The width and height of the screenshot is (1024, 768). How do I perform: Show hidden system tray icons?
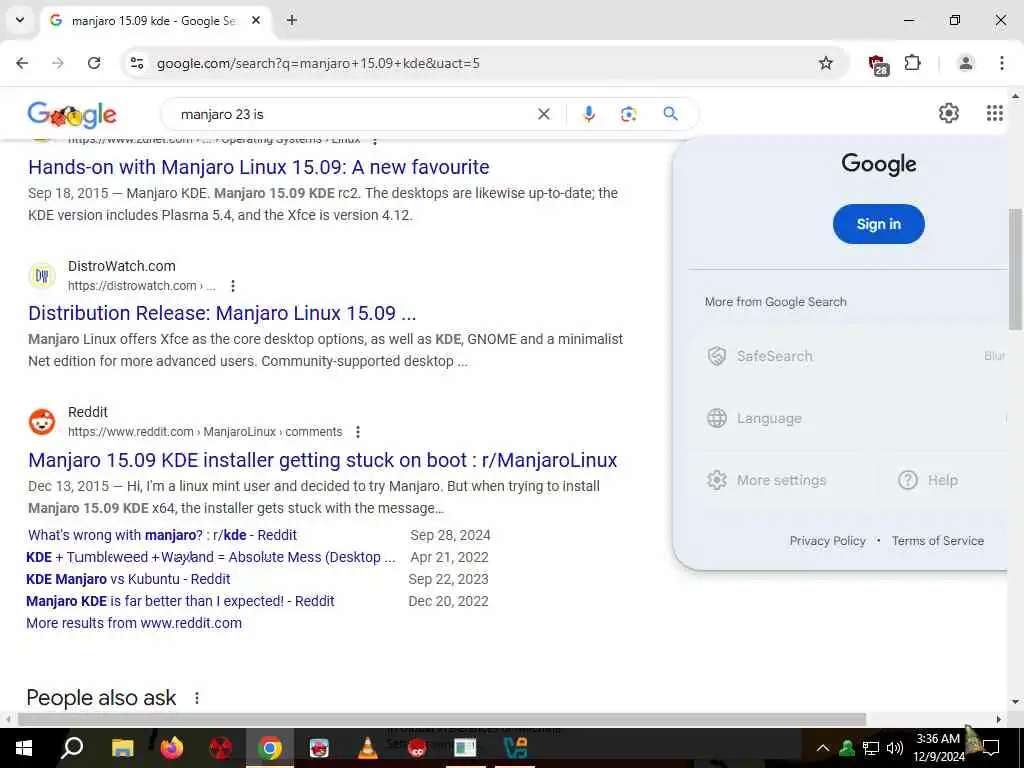tap(823, 748)
